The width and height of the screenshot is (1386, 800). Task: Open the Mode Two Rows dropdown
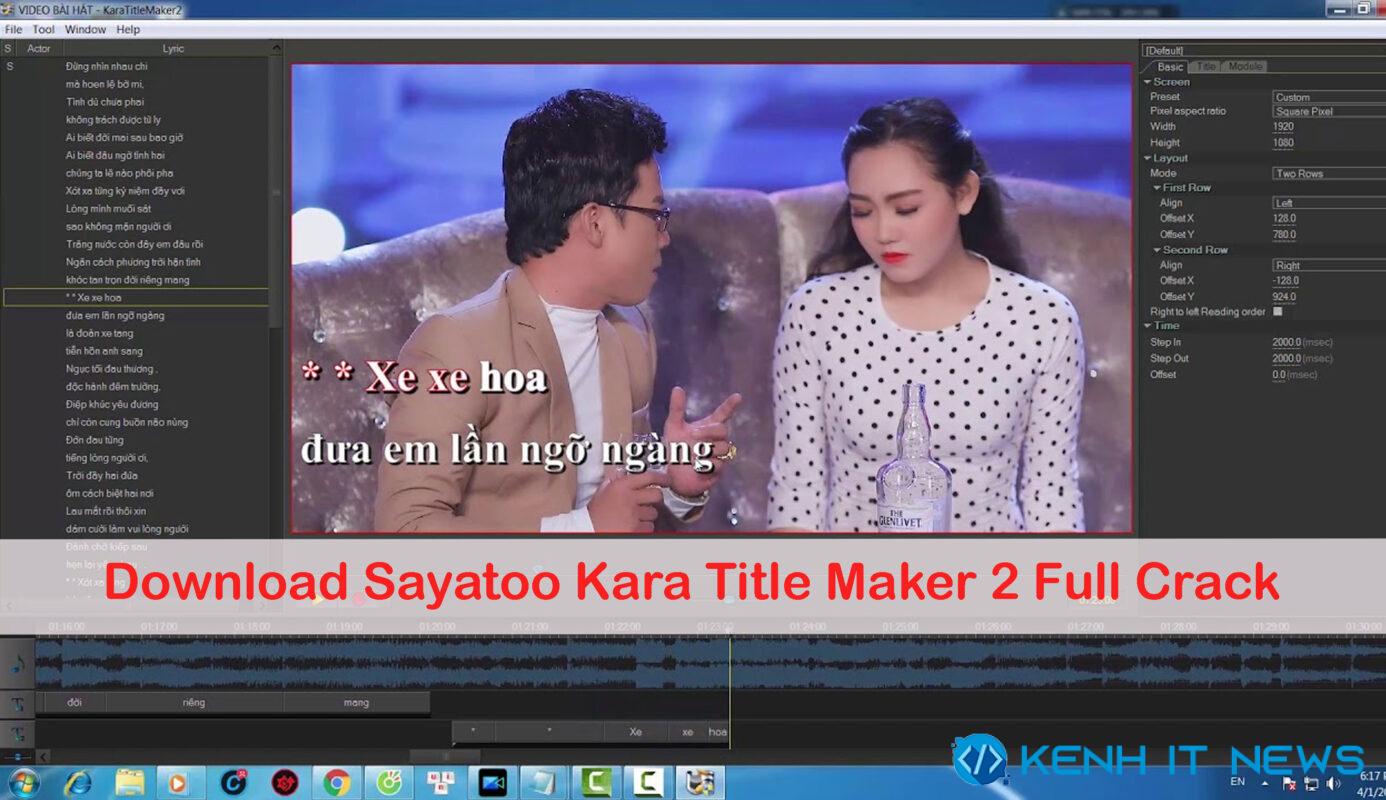pyautogui.click(x=1329, y=173)
